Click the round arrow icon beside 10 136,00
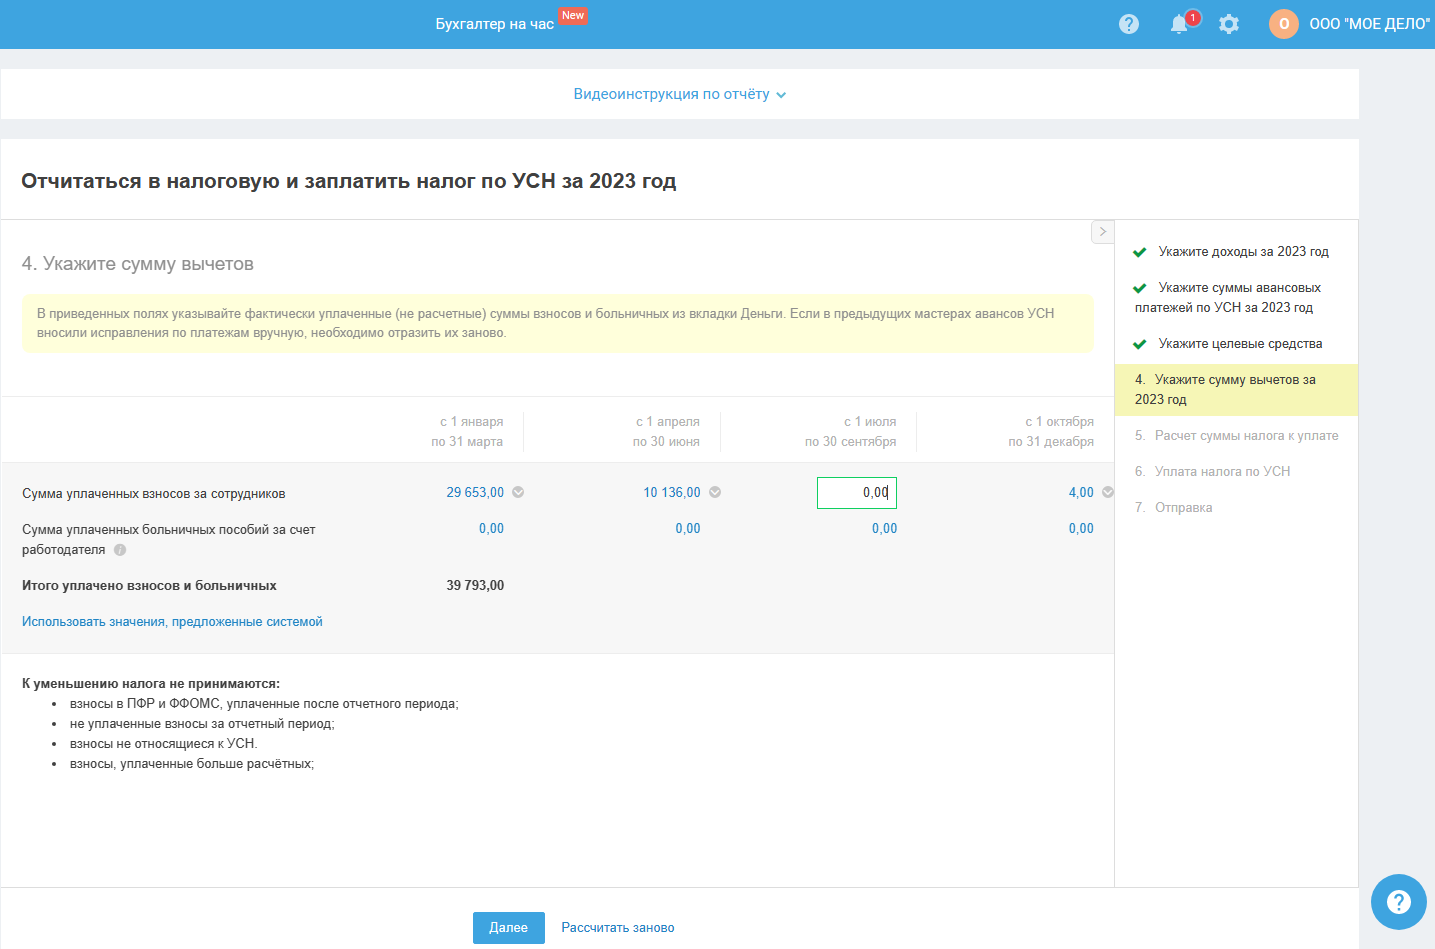The width and height of the screenshot is (1435, 949). coord(715,492)
